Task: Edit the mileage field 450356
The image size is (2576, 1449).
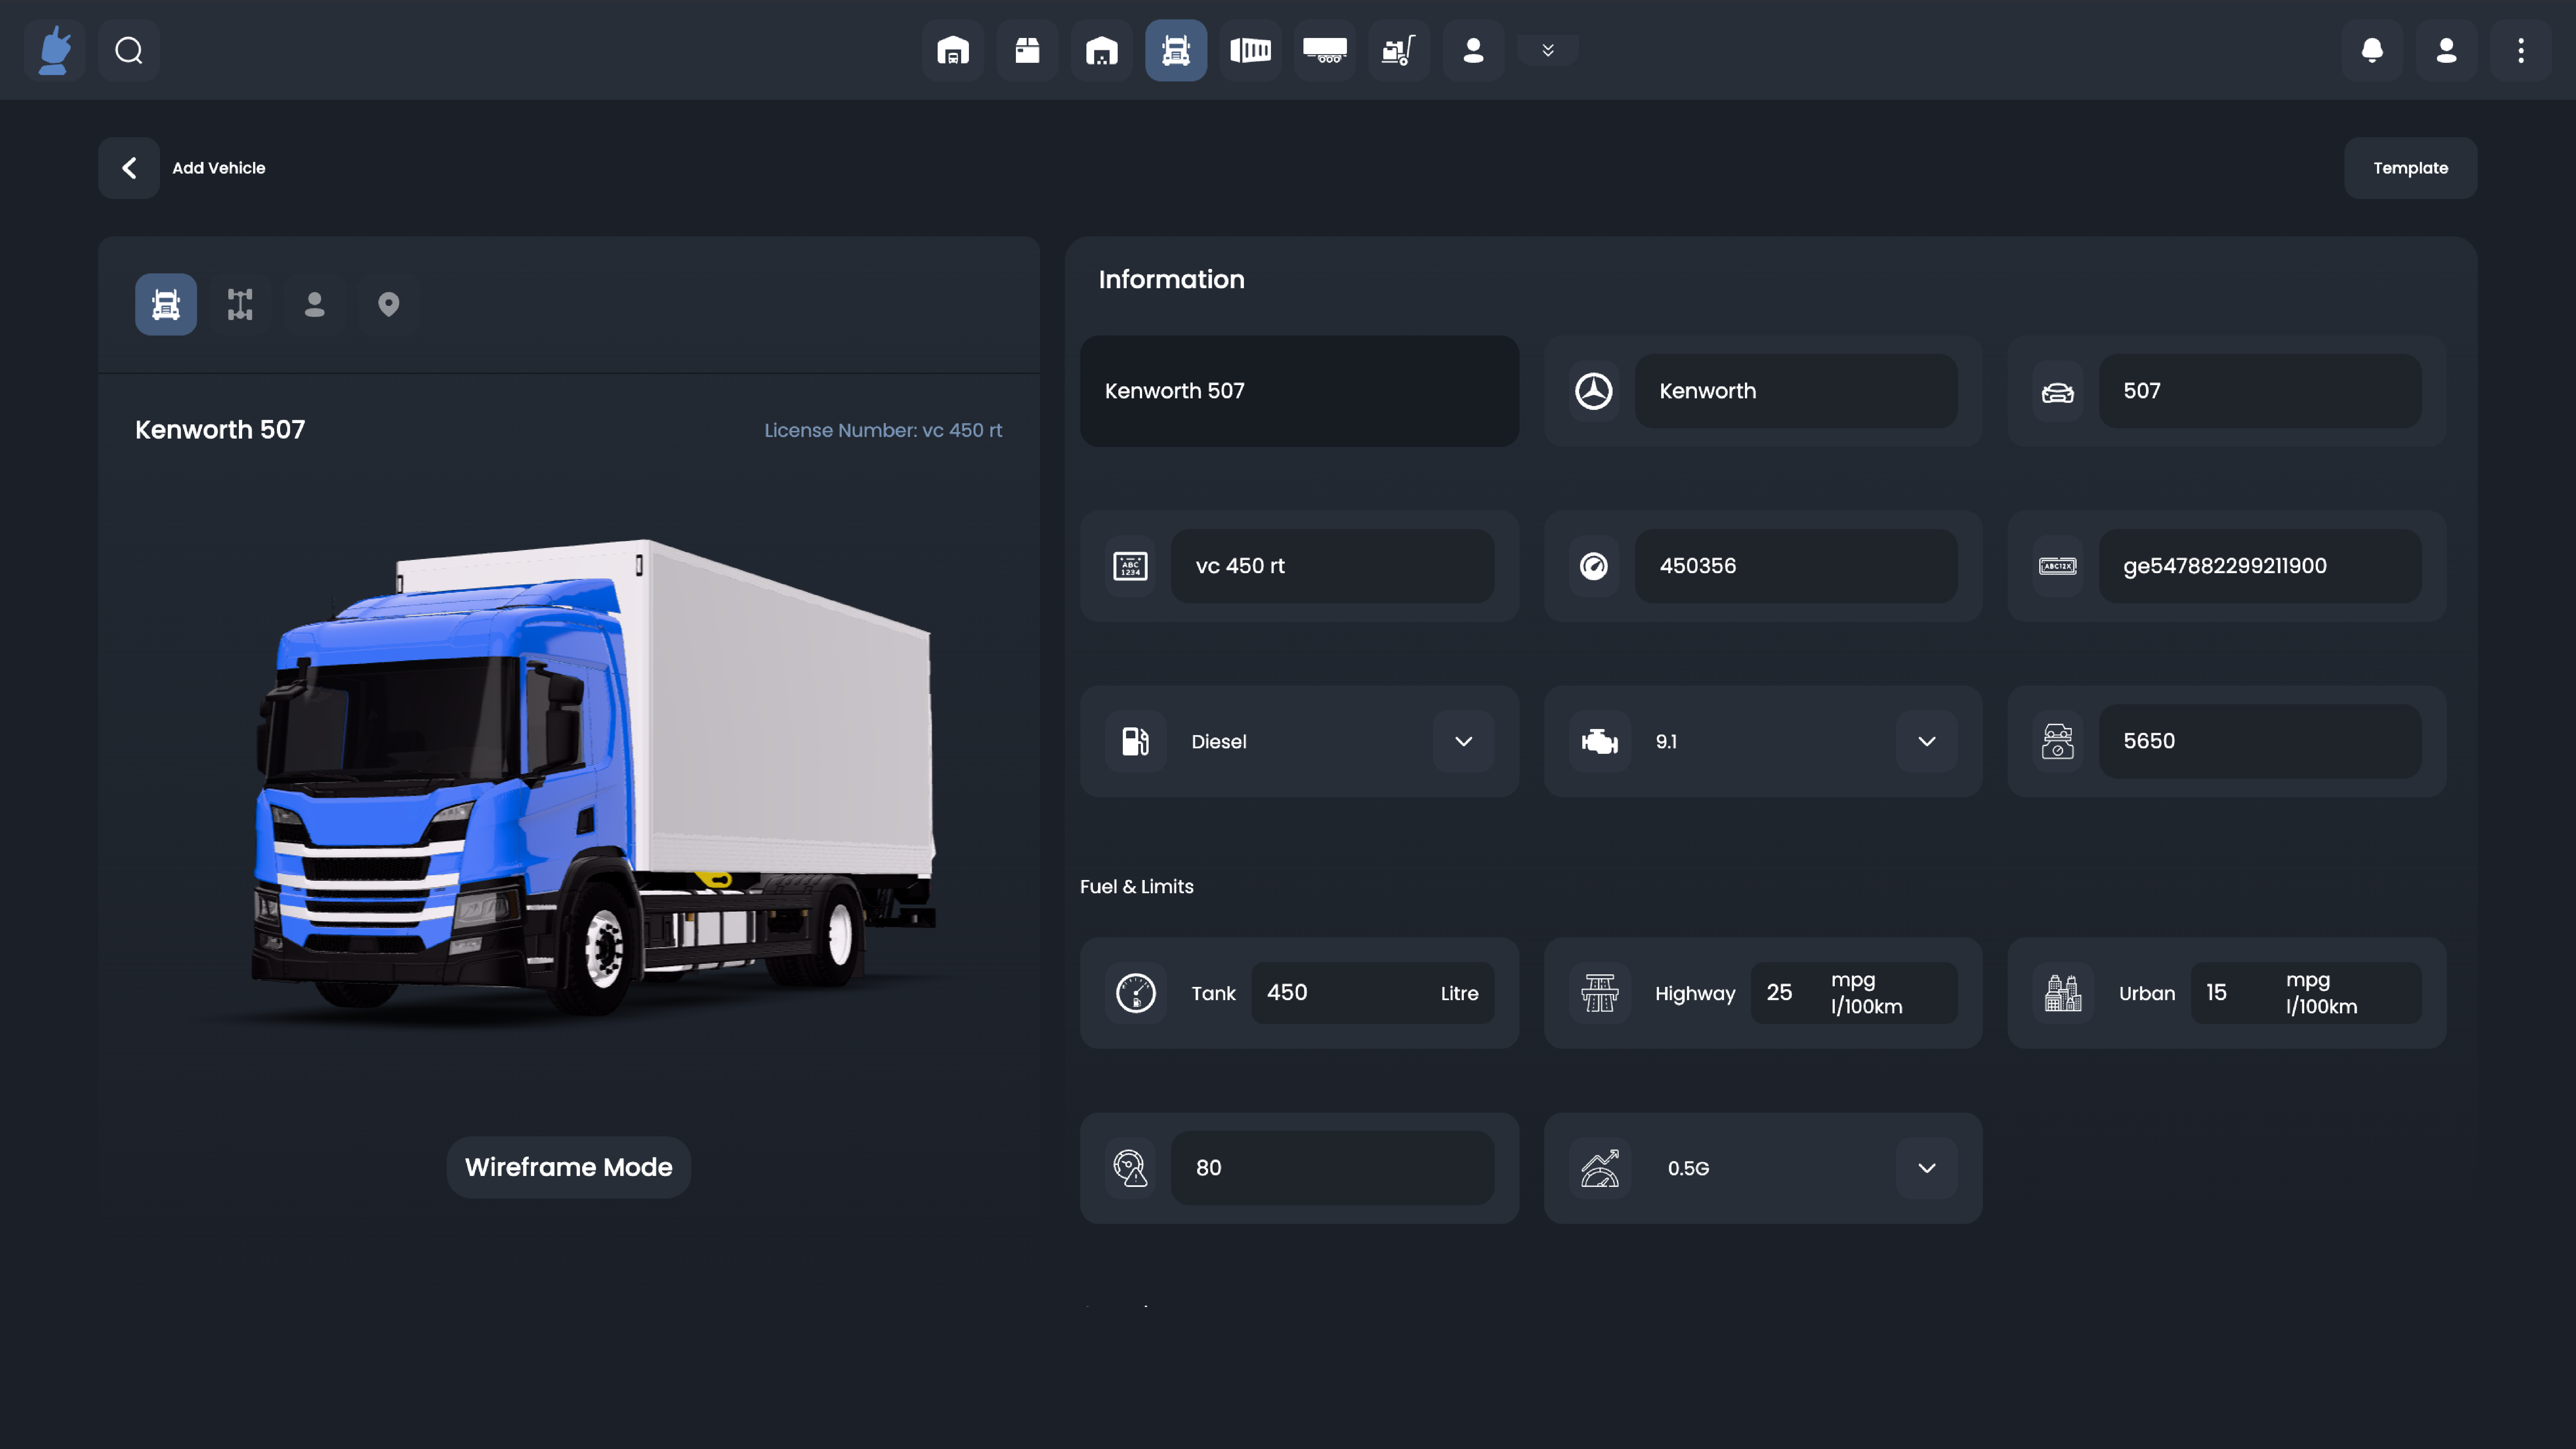Action: 1796,566
